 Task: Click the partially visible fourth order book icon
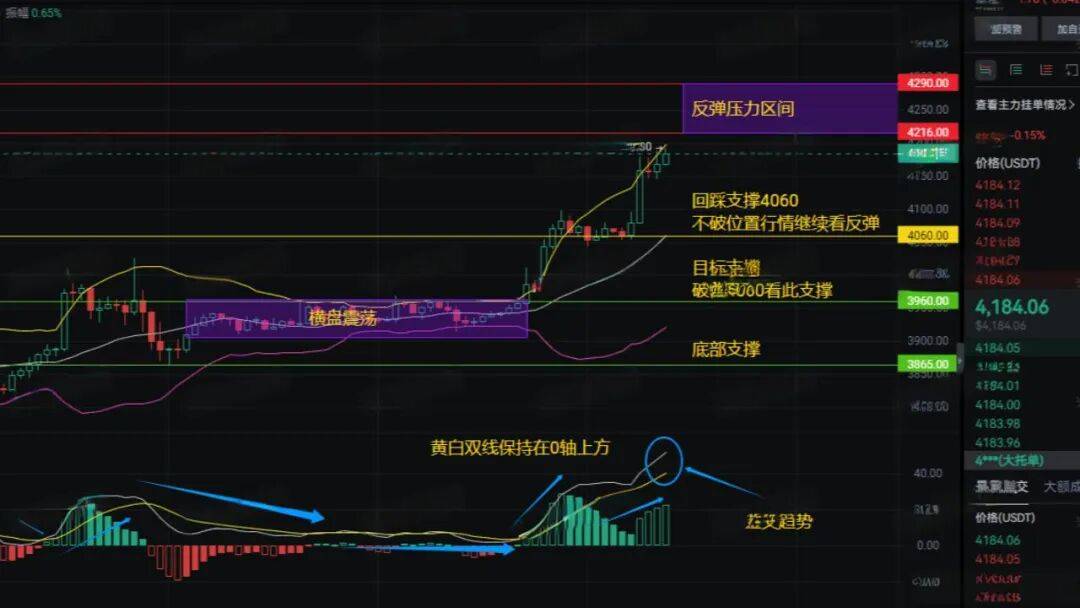pyautogui.click(x=1074, y=69)
